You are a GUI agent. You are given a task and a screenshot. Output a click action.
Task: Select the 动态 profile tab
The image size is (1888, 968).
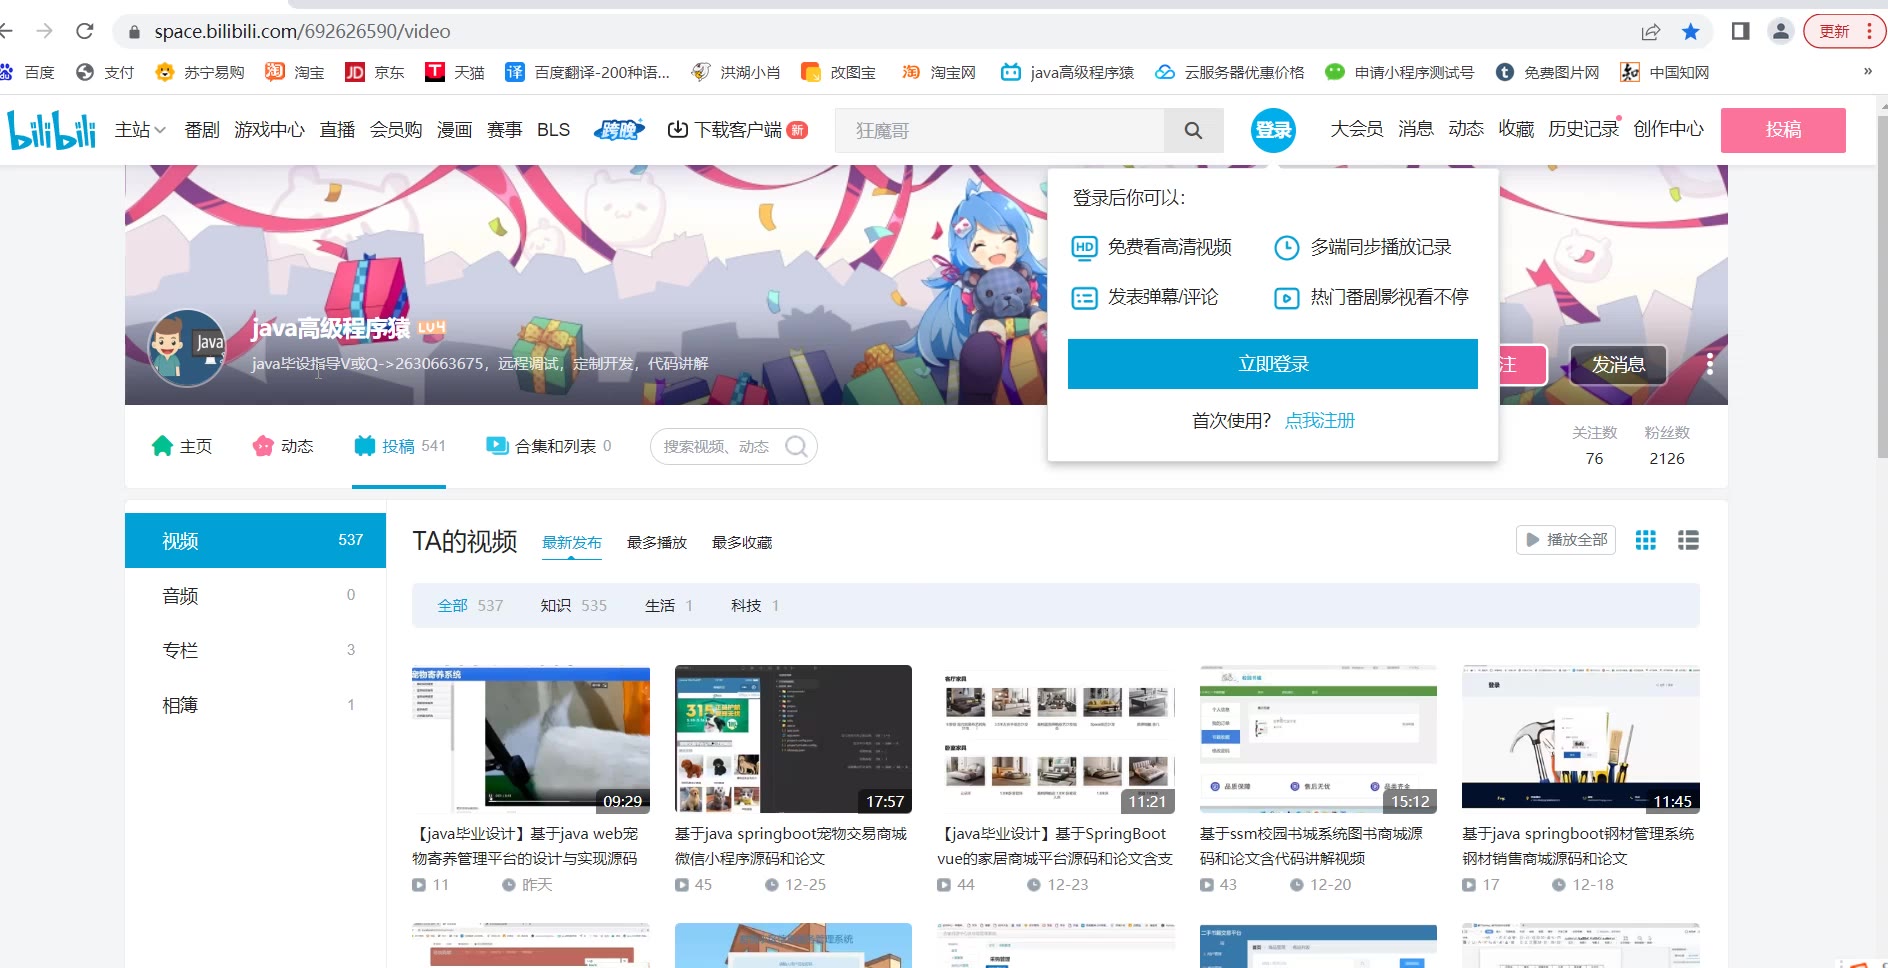tap(283, 446)
